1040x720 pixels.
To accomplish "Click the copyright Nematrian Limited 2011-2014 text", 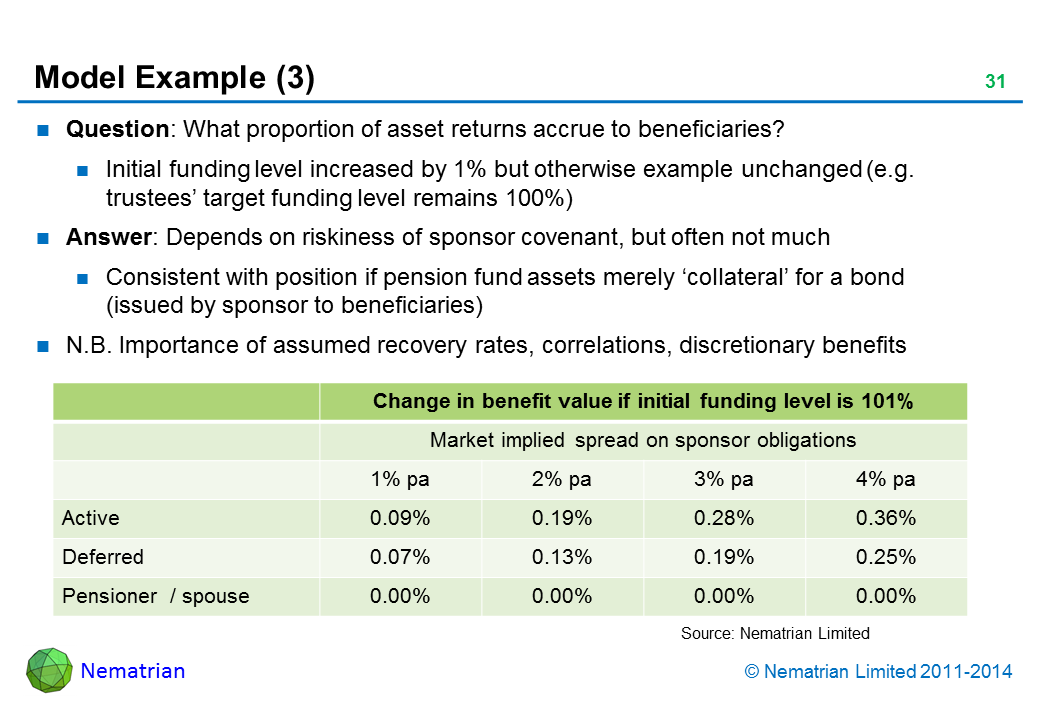I will point(878,672).
